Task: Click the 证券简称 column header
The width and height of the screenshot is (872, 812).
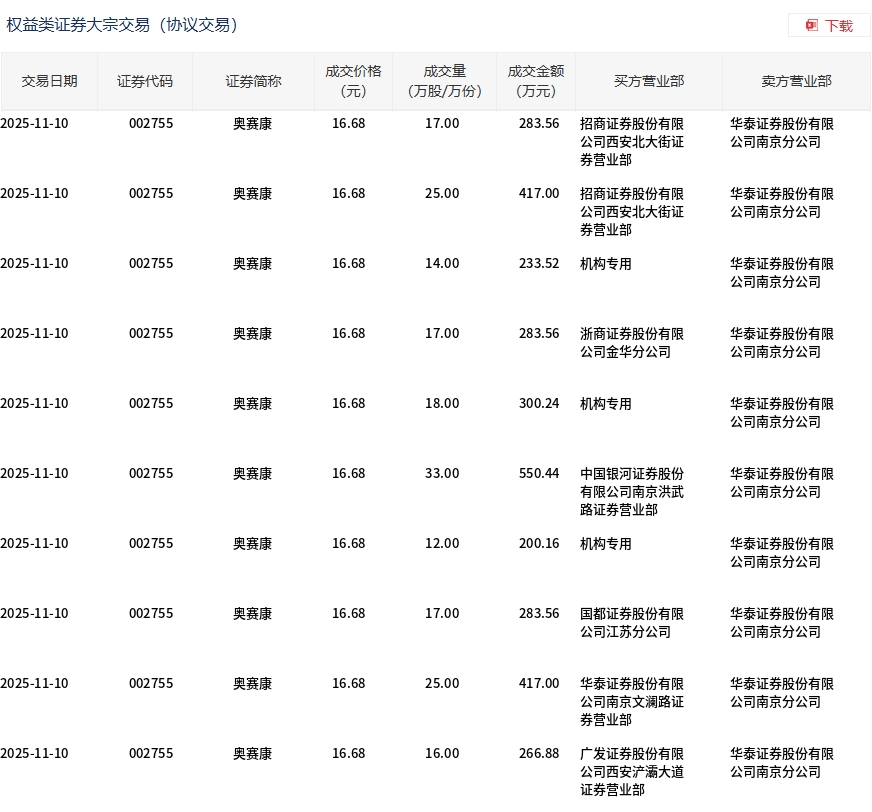Action: (x=253, y=81)
